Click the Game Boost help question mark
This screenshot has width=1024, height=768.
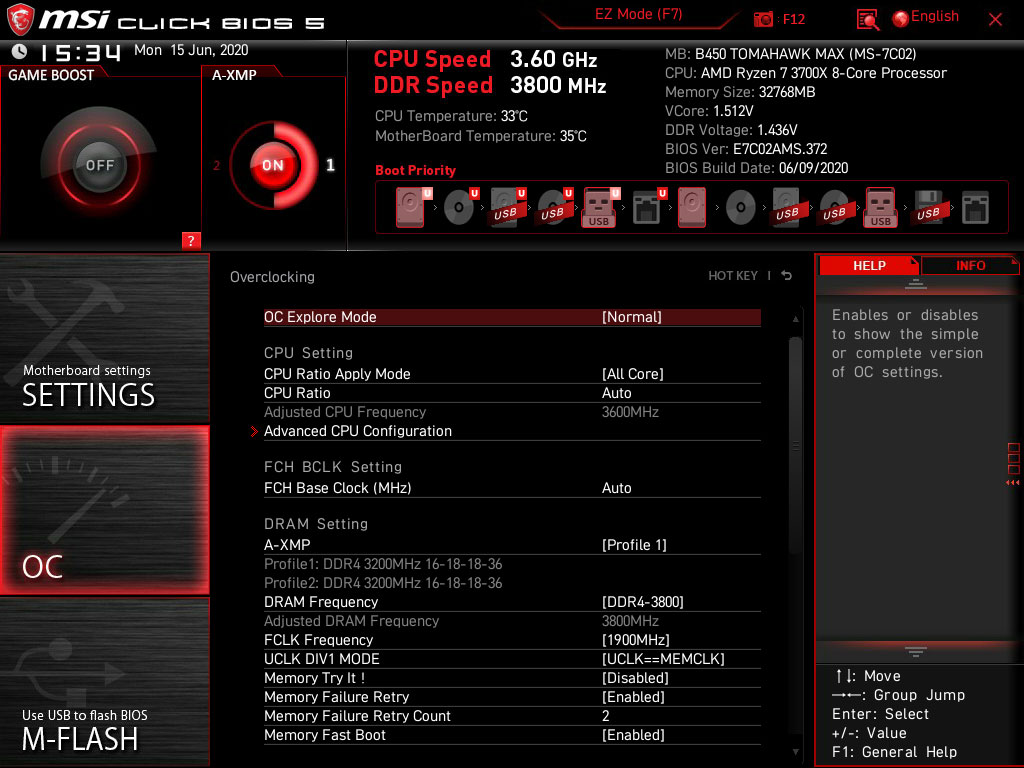(x=190, y=241)
